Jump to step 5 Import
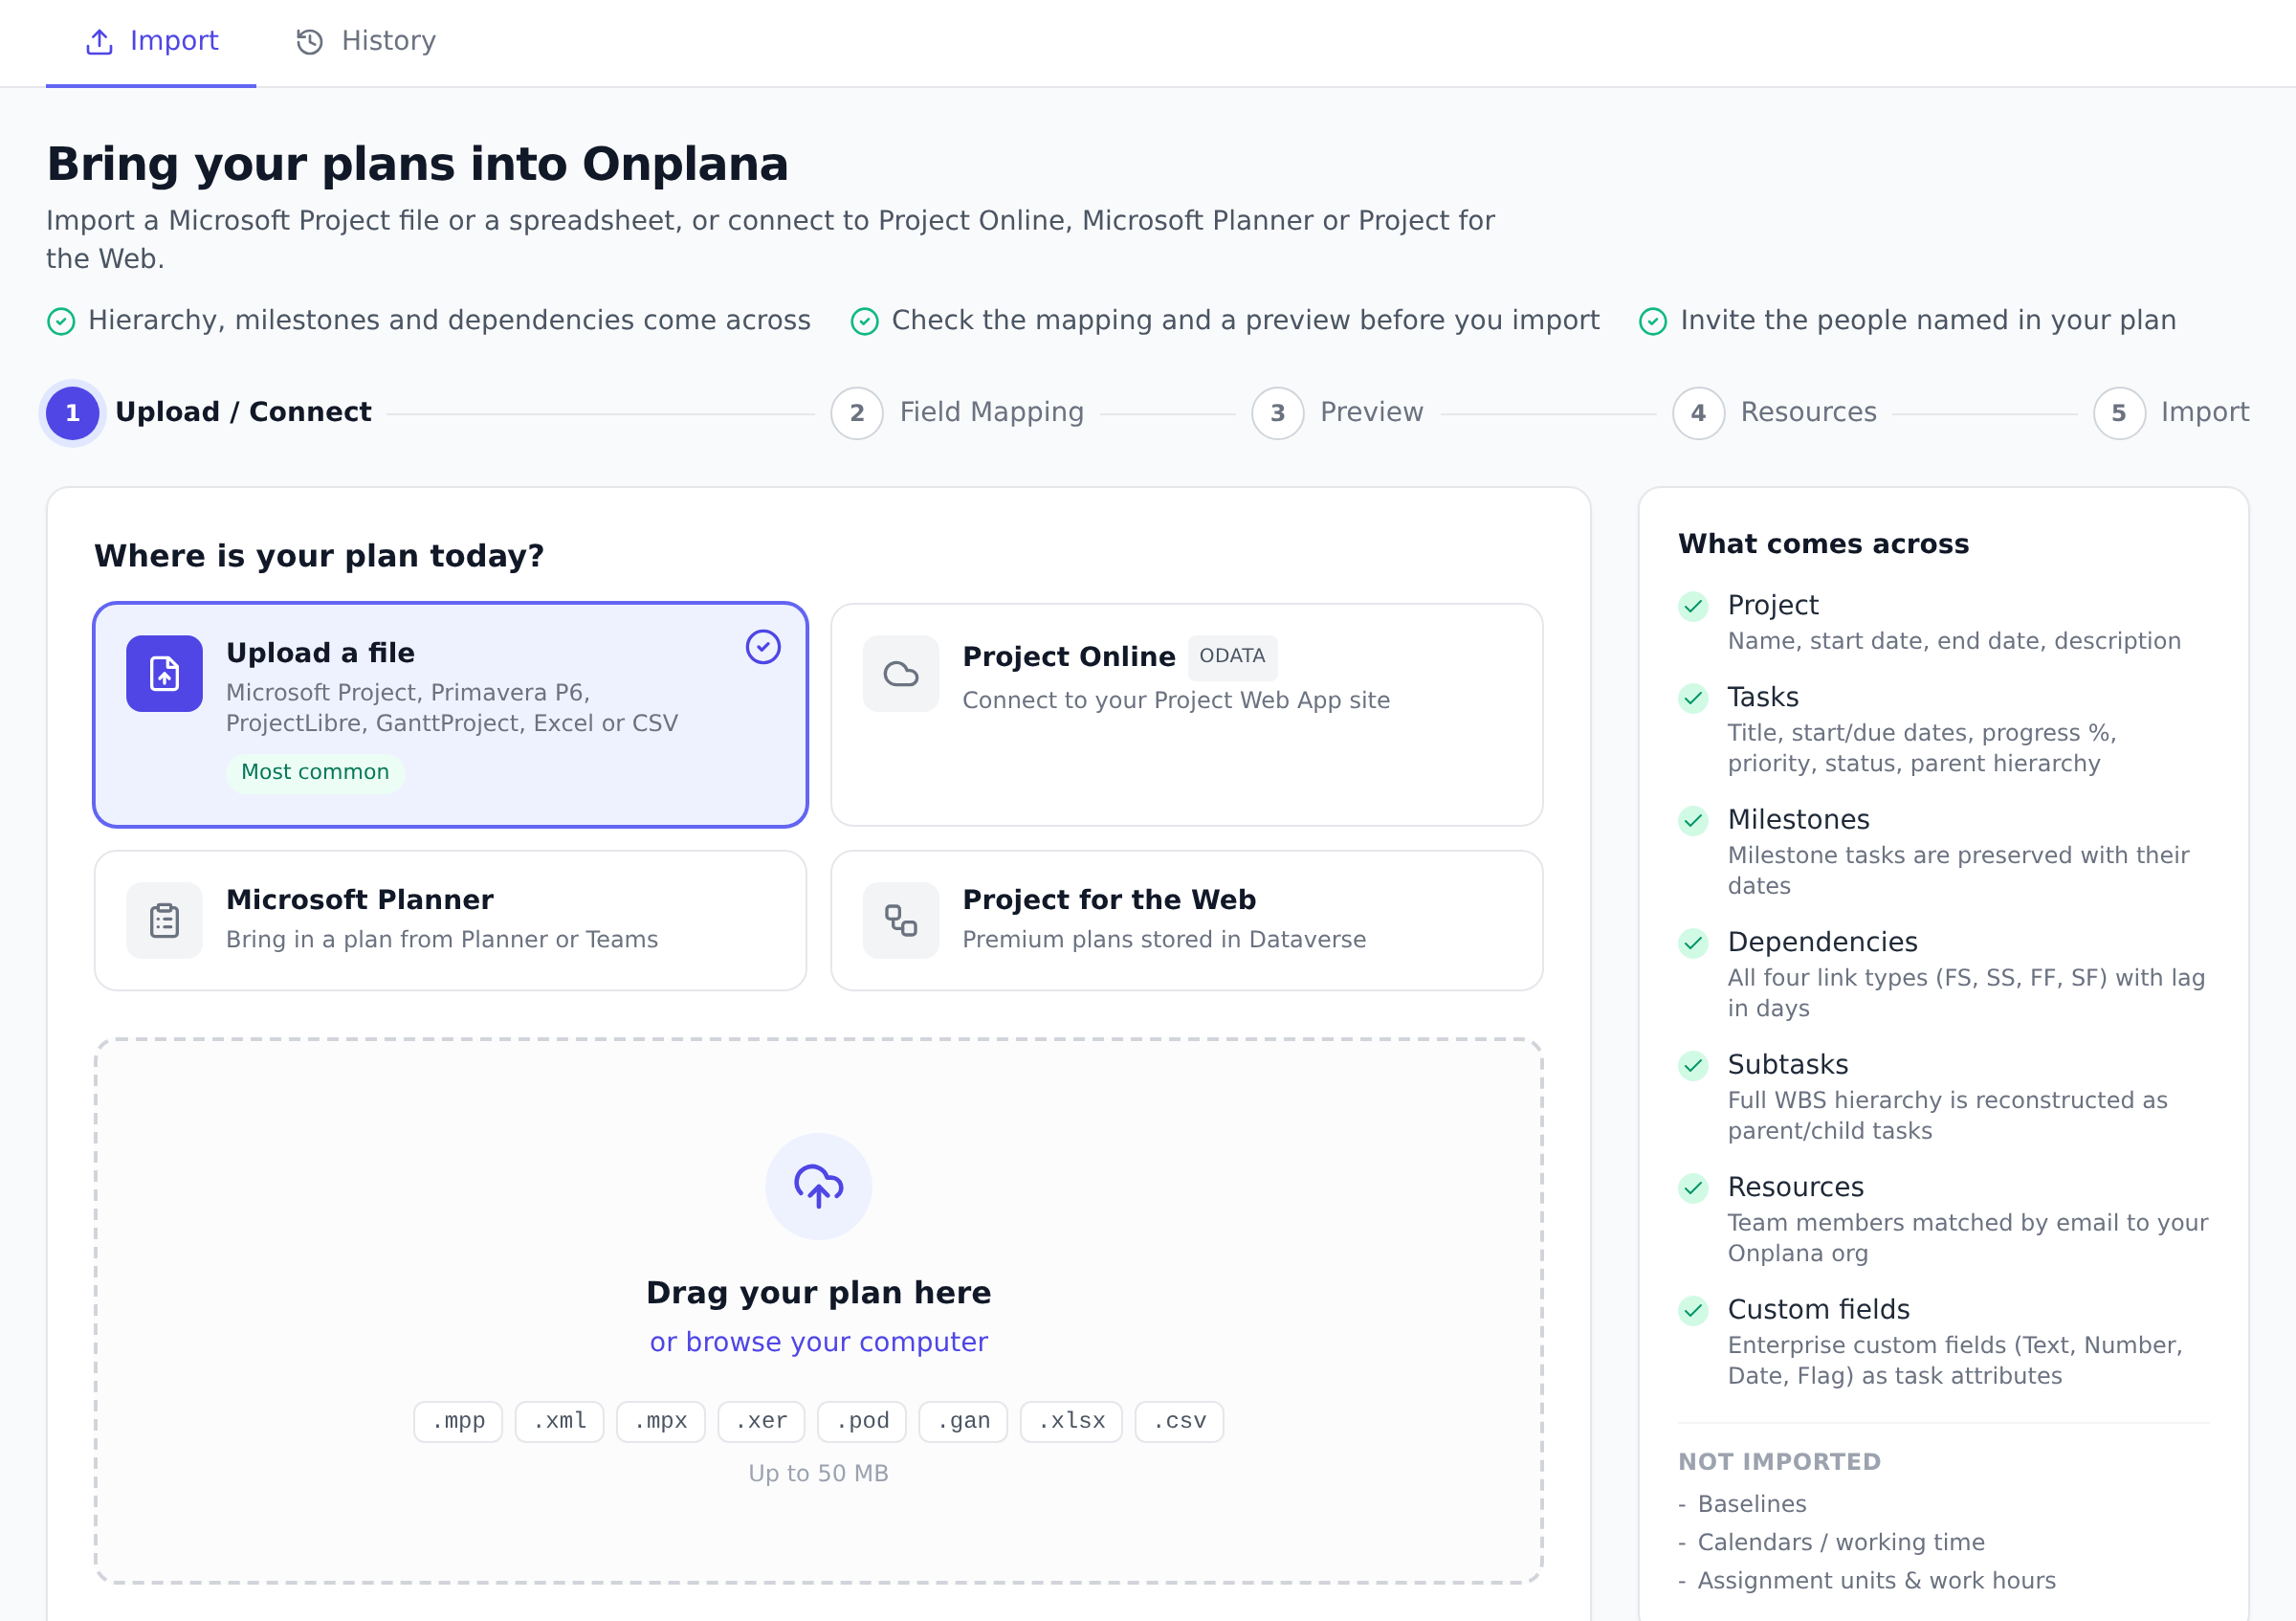This screenshot has width=2296, height=1621. 2171,413
